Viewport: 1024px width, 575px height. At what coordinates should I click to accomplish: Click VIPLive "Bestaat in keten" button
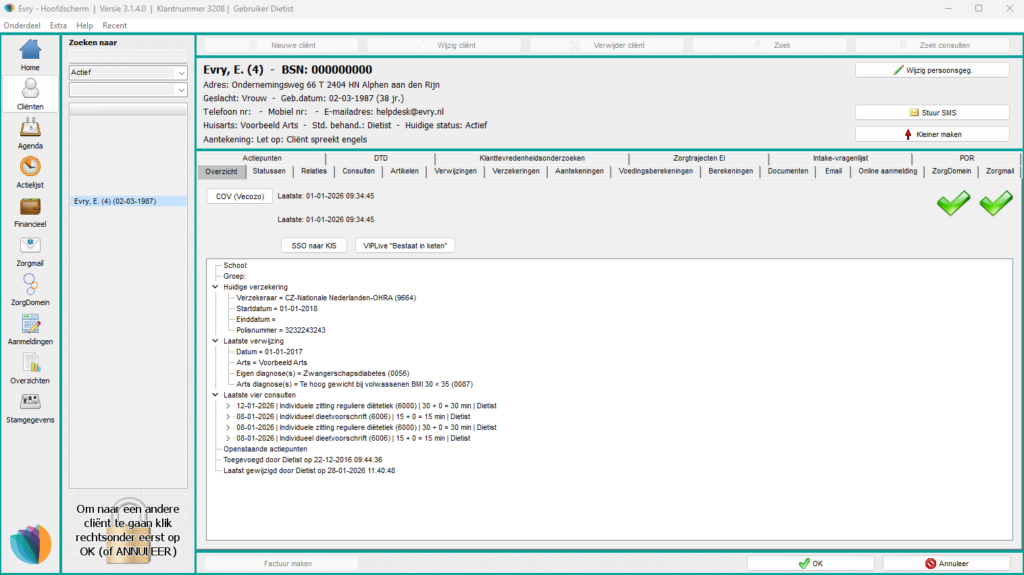[405, 246]
